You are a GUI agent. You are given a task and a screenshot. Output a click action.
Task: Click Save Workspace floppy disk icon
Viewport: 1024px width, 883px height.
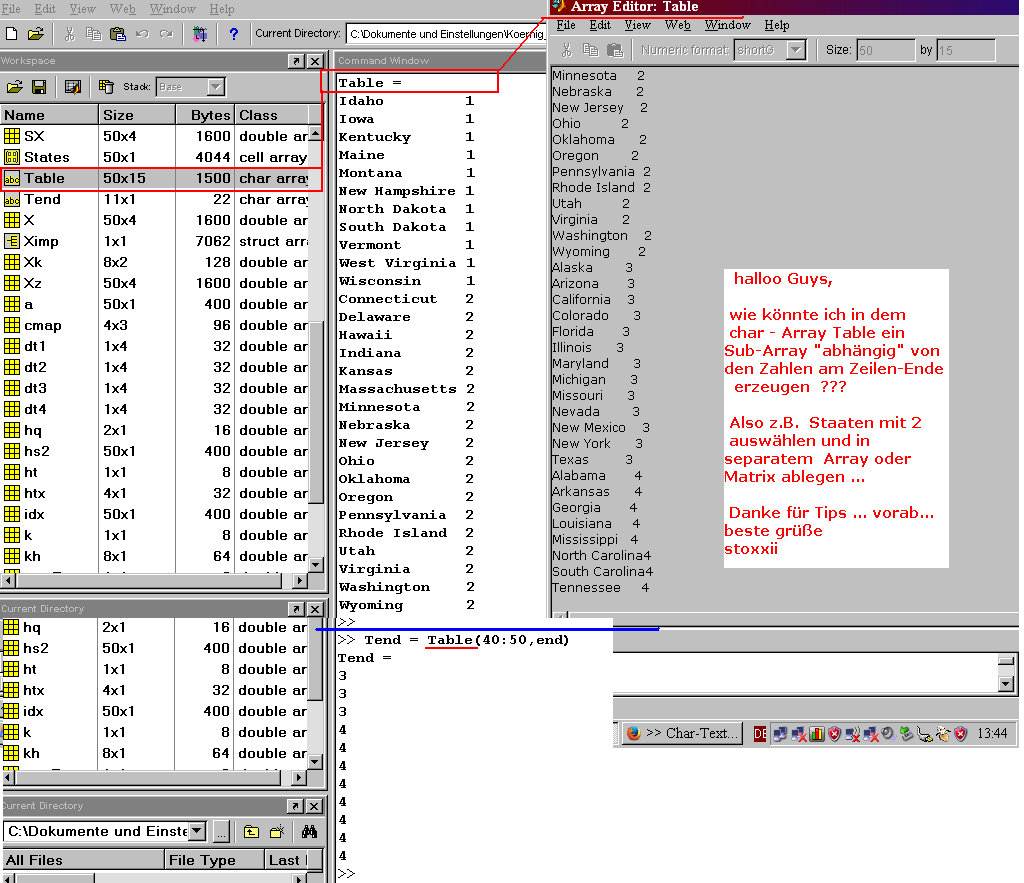point(39,87)
